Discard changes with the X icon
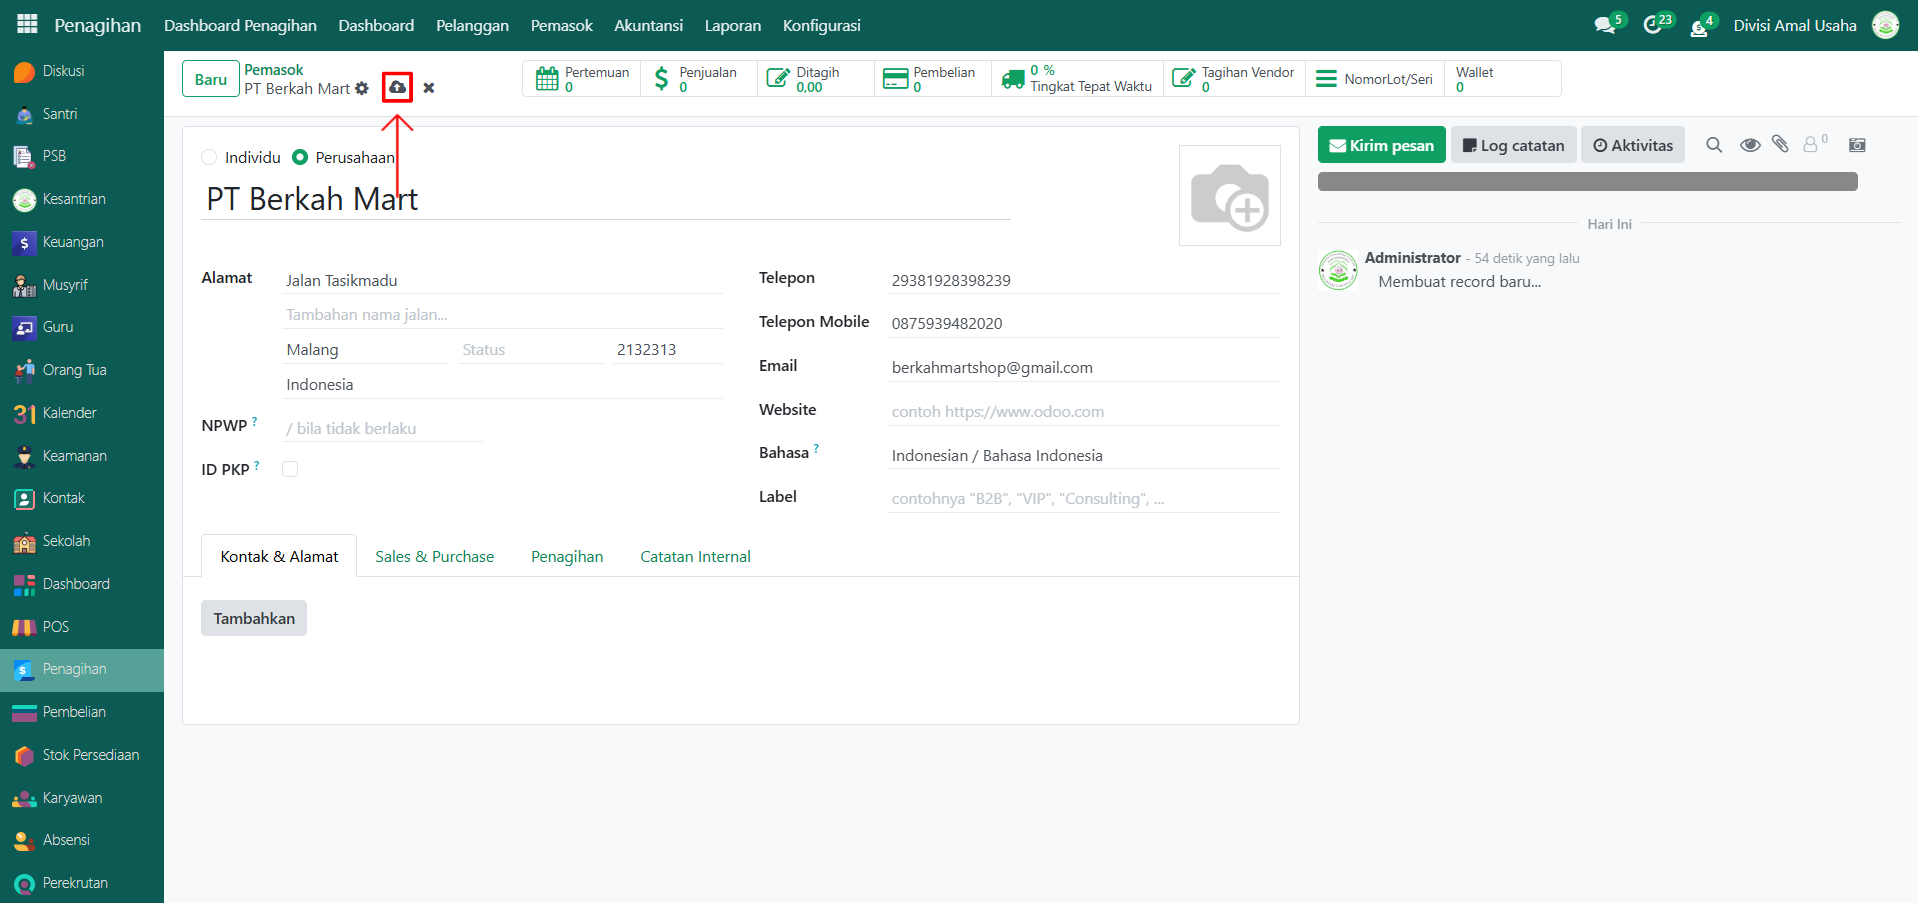The height and width of the screenshot is (903, 1918). coord(429,88)
